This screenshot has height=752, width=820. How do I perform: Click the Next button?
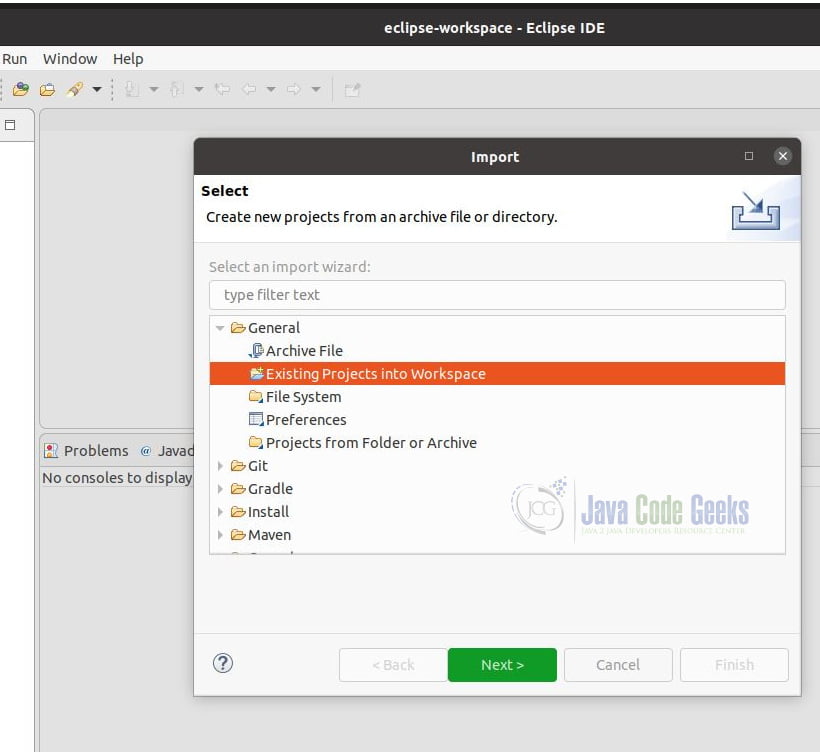[502, 664]
